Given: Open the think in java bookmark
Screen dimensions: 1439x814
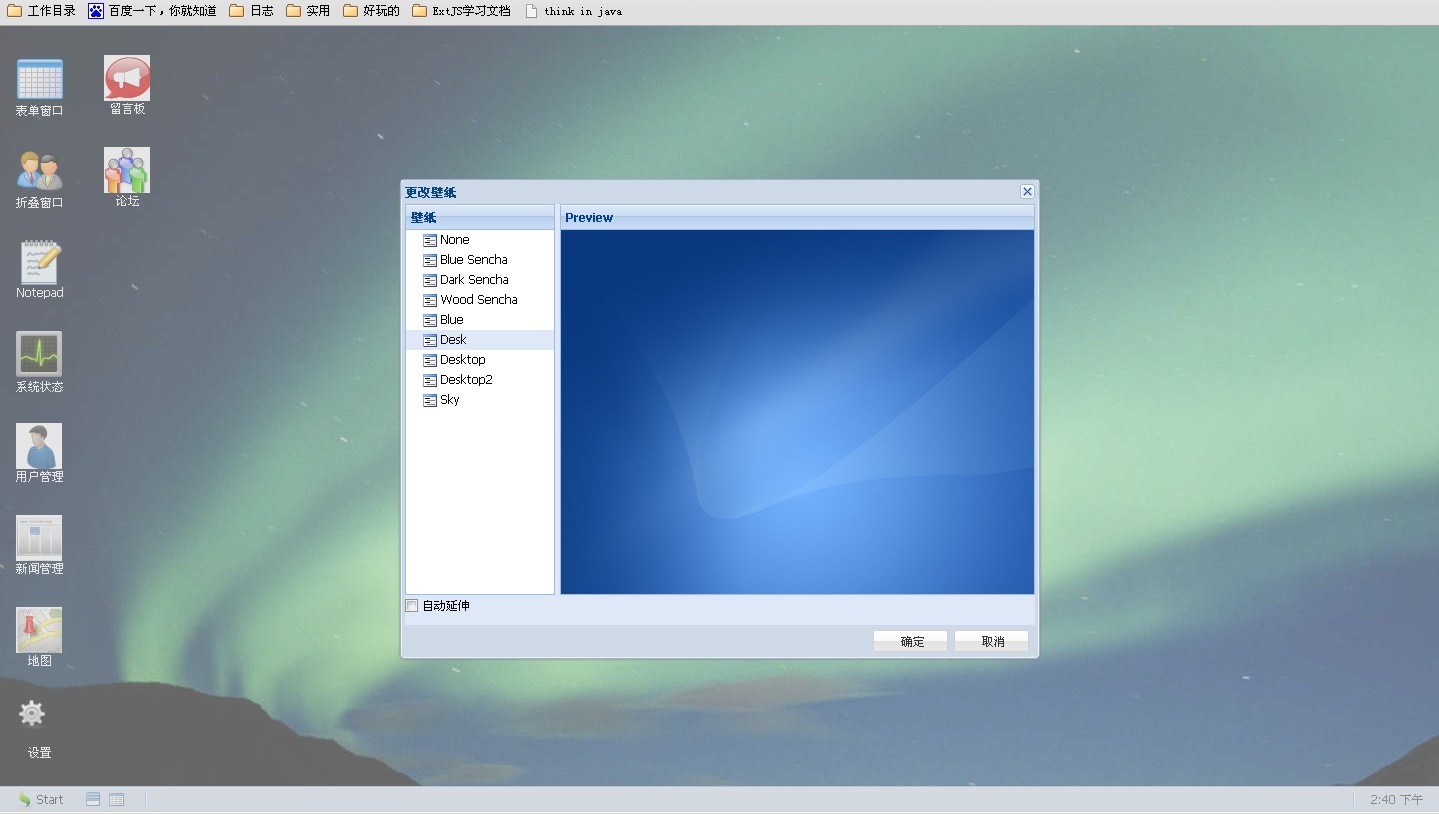Looking at the screenshot, I should 573,11.
